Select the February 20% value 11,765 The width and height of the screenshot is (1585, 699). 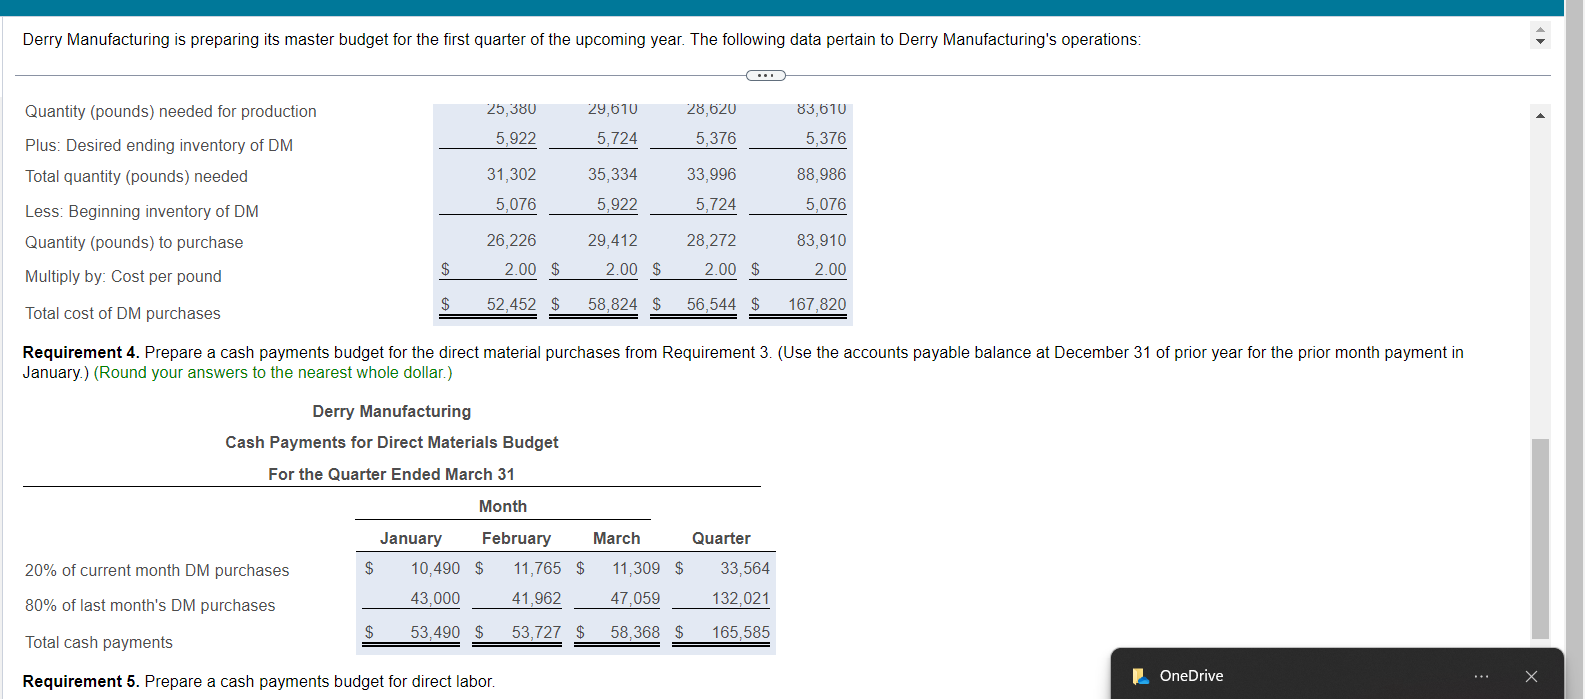(x=537, y=568)
